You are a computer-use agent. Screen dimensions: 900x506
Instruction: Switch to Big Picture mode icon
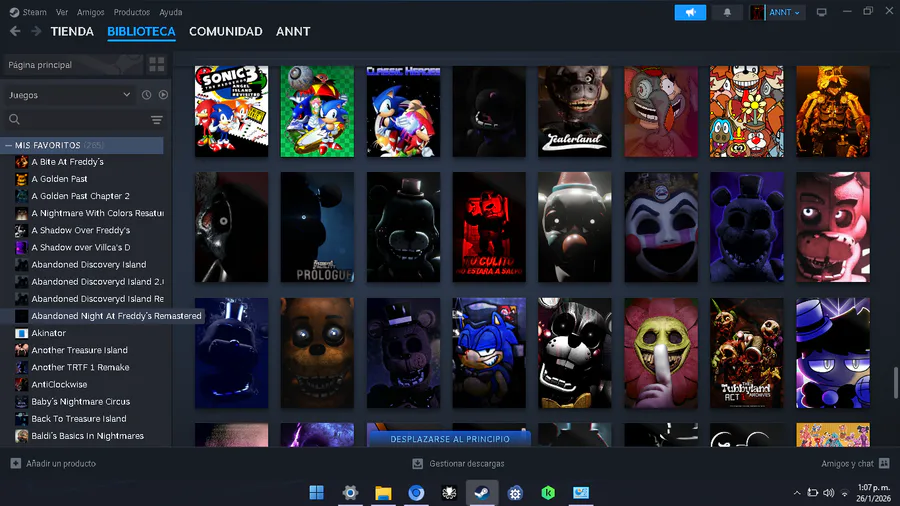pos(821,12)
